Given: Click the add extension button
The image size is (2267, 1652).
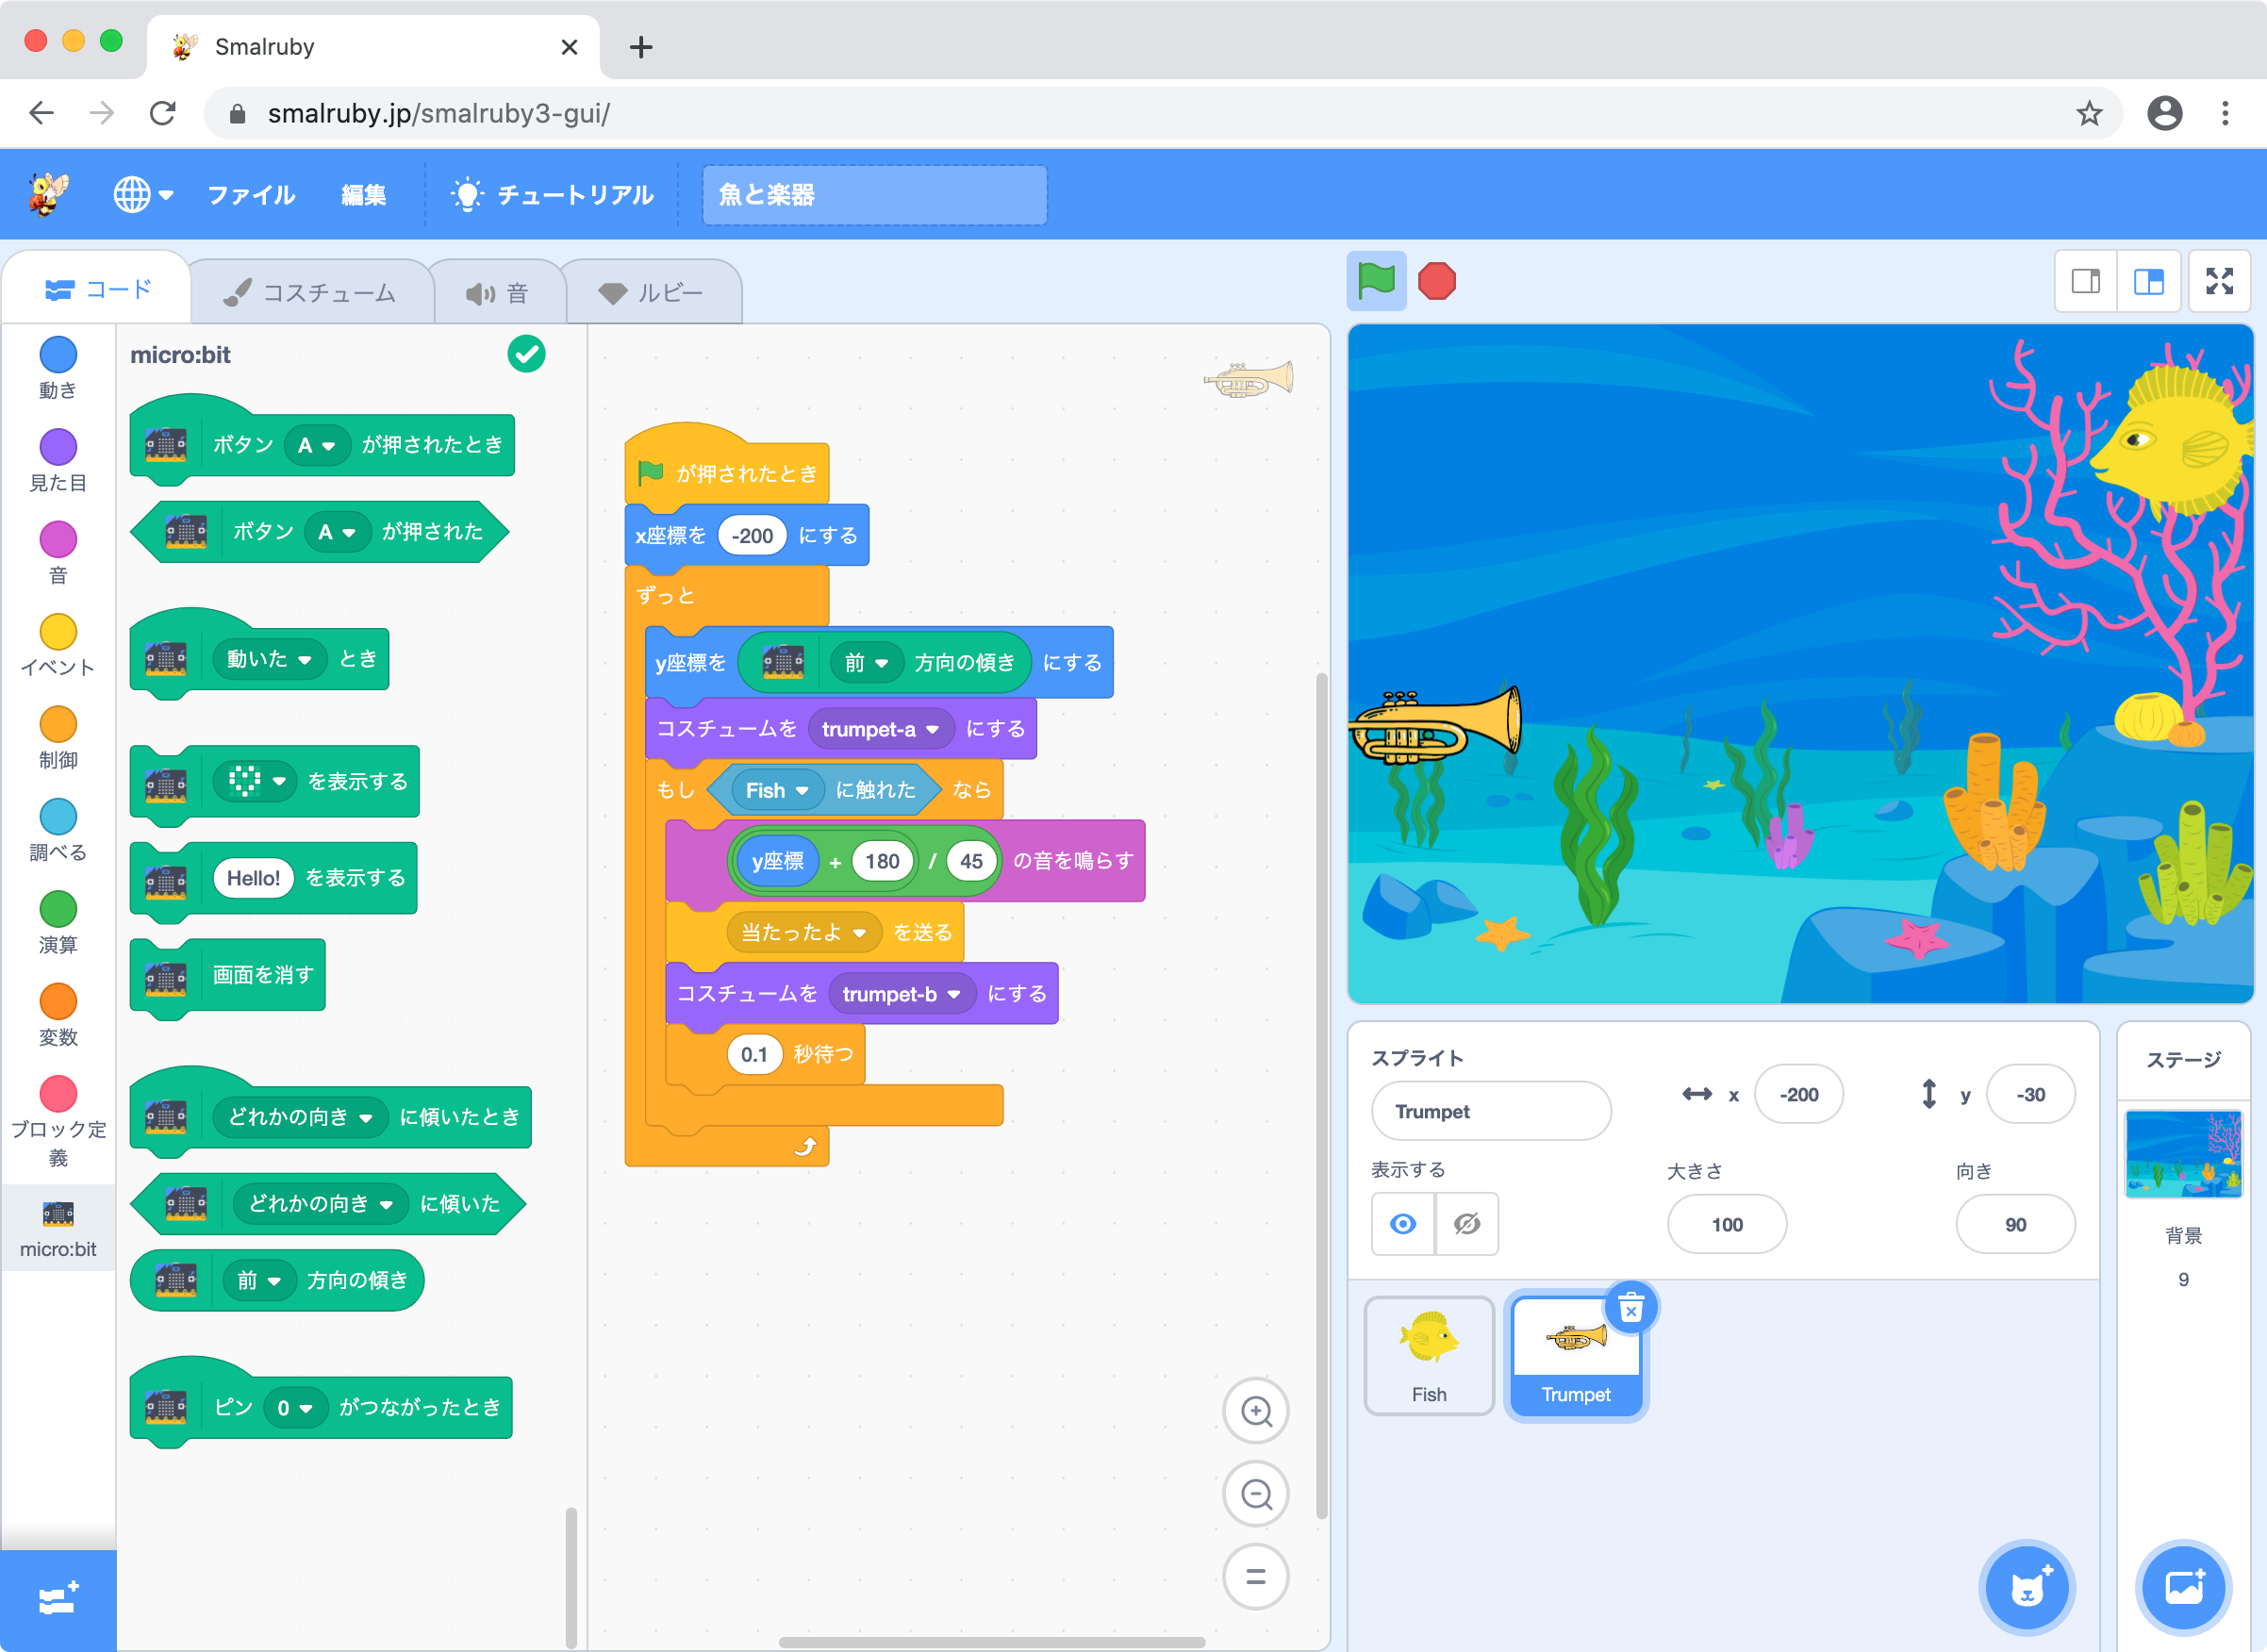Looking at the screenshot, I should (x=58, y=1600).
